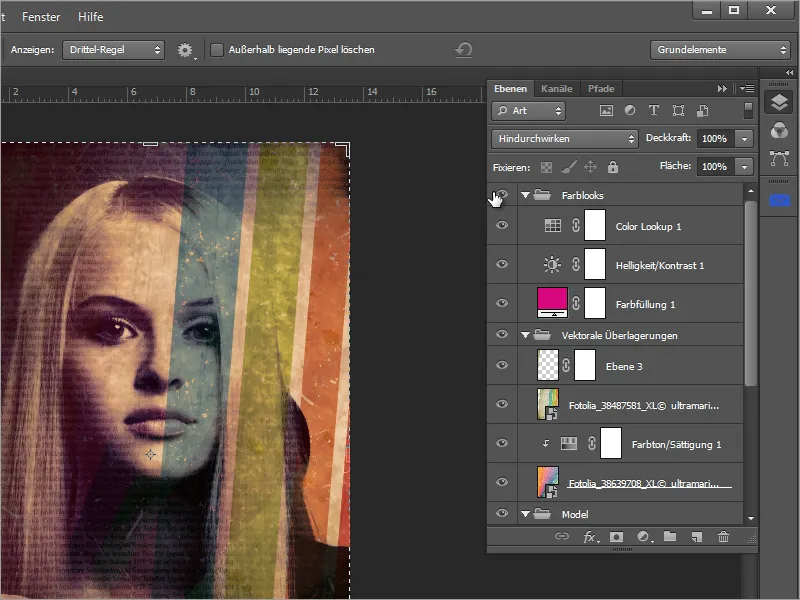This screenshot has width=800, height=600.
Task: Toggle visibility of Fotolia_38639708_XL layer
Action: coord(502,482)
